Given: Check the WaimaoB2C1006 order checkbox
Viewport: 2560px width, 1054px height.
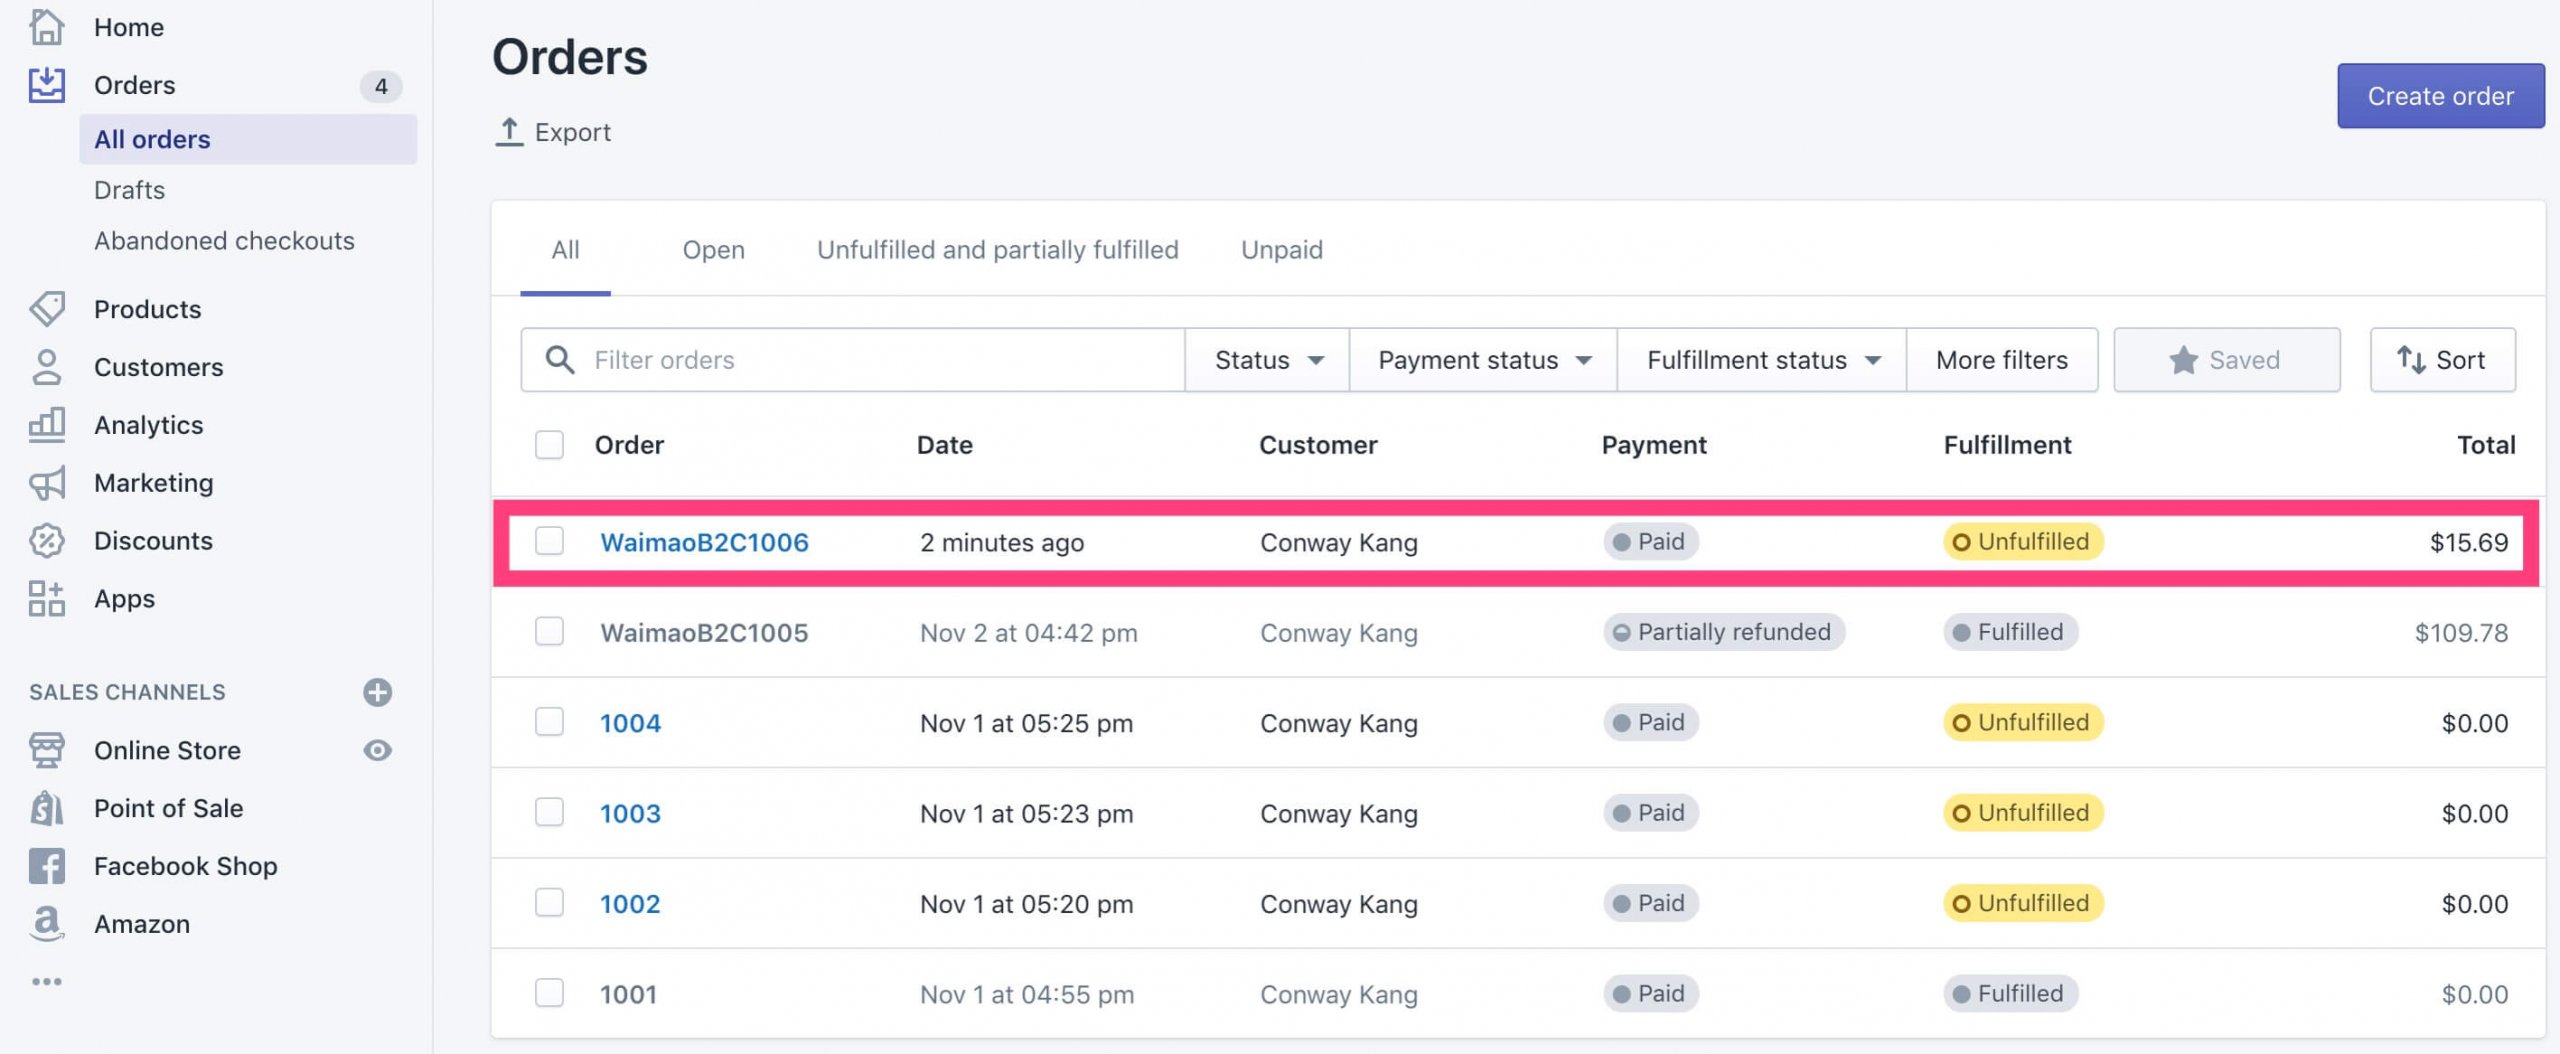Looking at the screenshot, I should tap(549, 541).
